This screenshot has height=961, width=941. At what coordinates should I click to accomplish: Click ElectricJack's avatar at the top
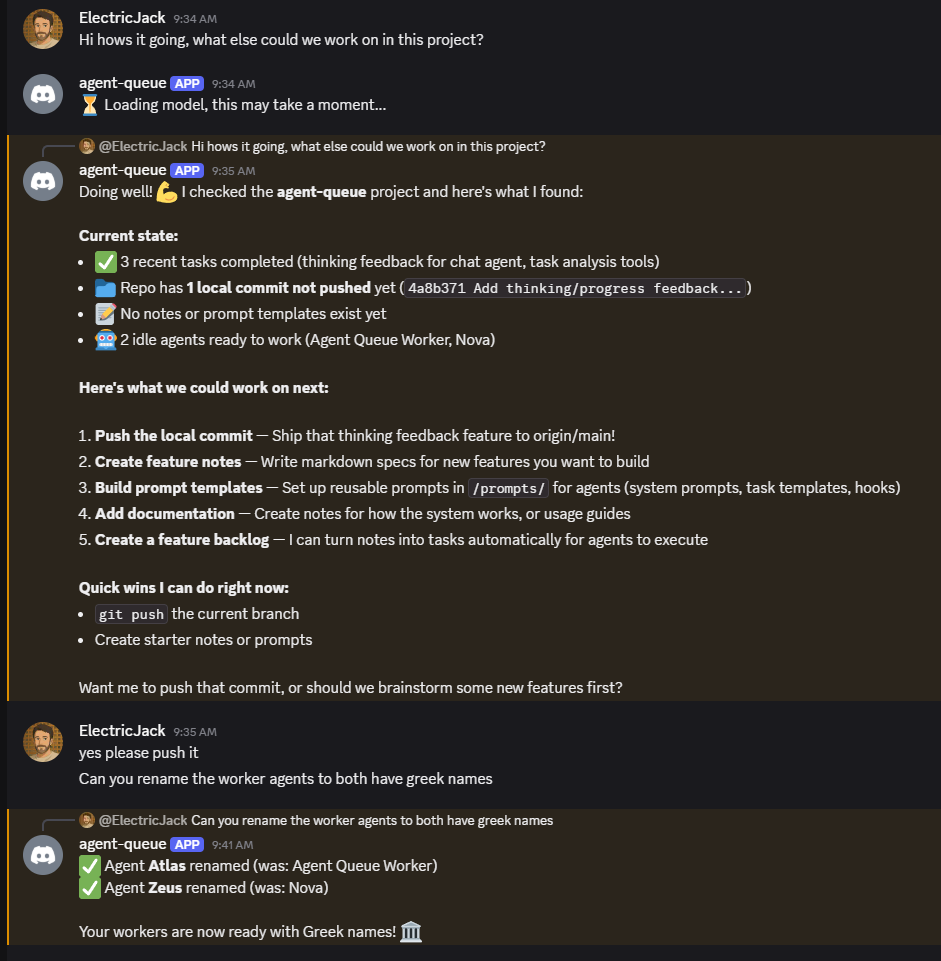coord(42,28)
